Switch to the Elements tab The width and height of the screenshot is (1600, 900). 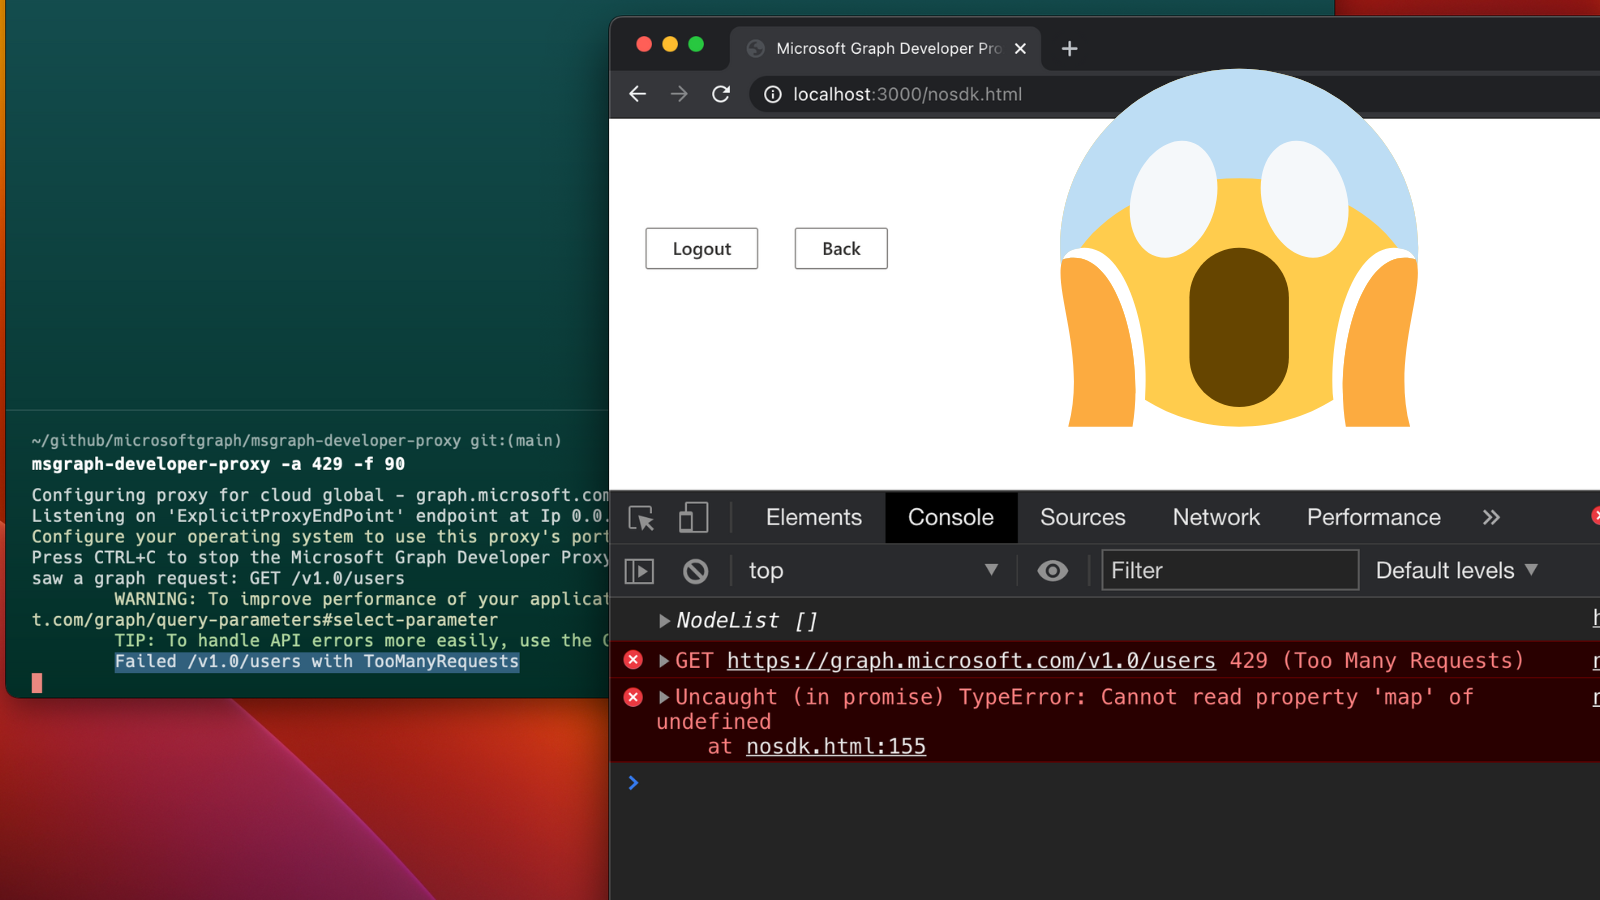click(813, 518)
